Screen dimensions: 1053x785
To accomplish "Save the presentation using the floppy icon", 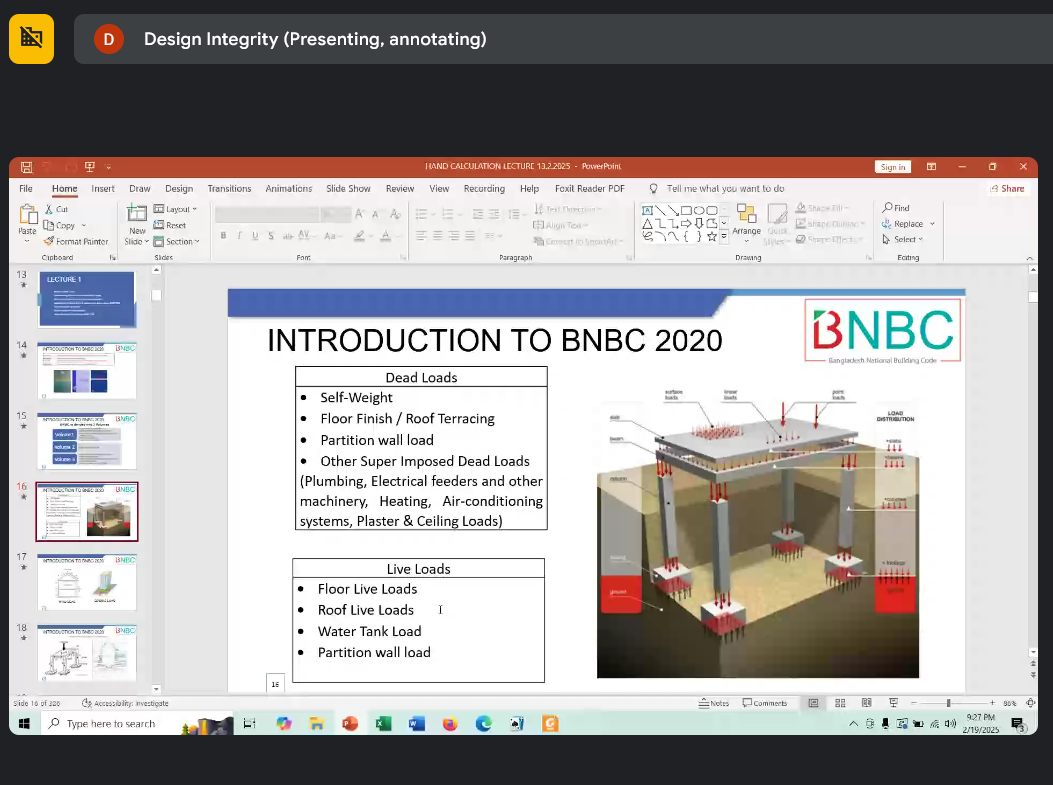I will point(26,167).
